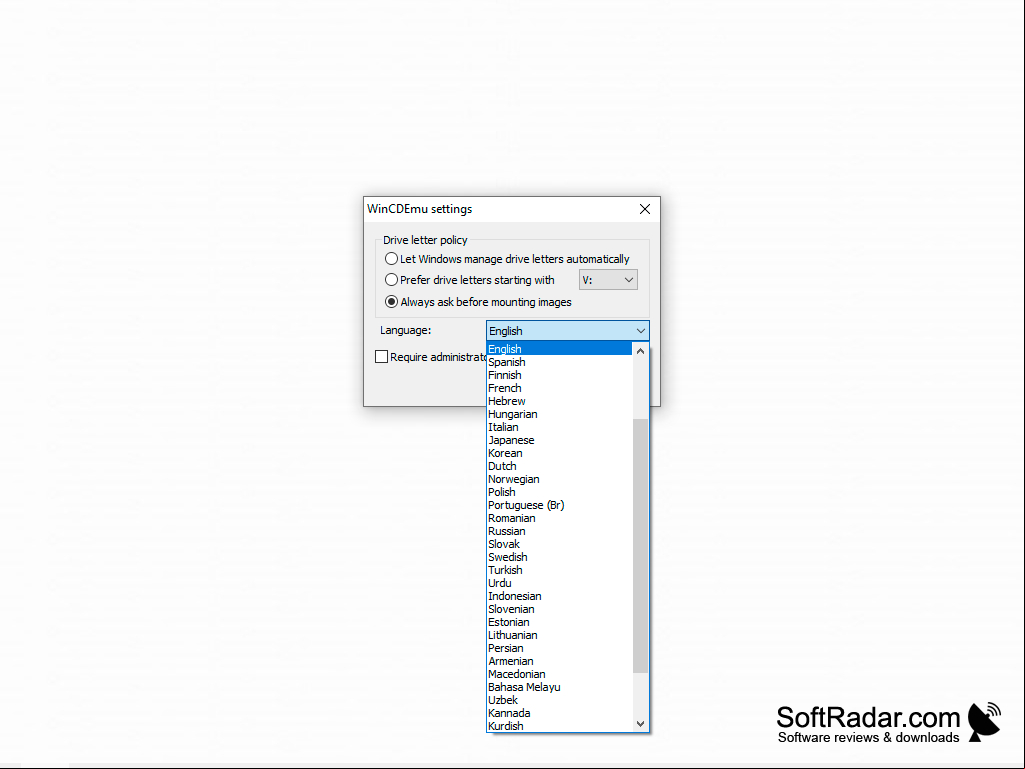Select Russian language entry
The height and width of the screenshot is (769, 1025).
pyautogui.click(x=560, y=531)
